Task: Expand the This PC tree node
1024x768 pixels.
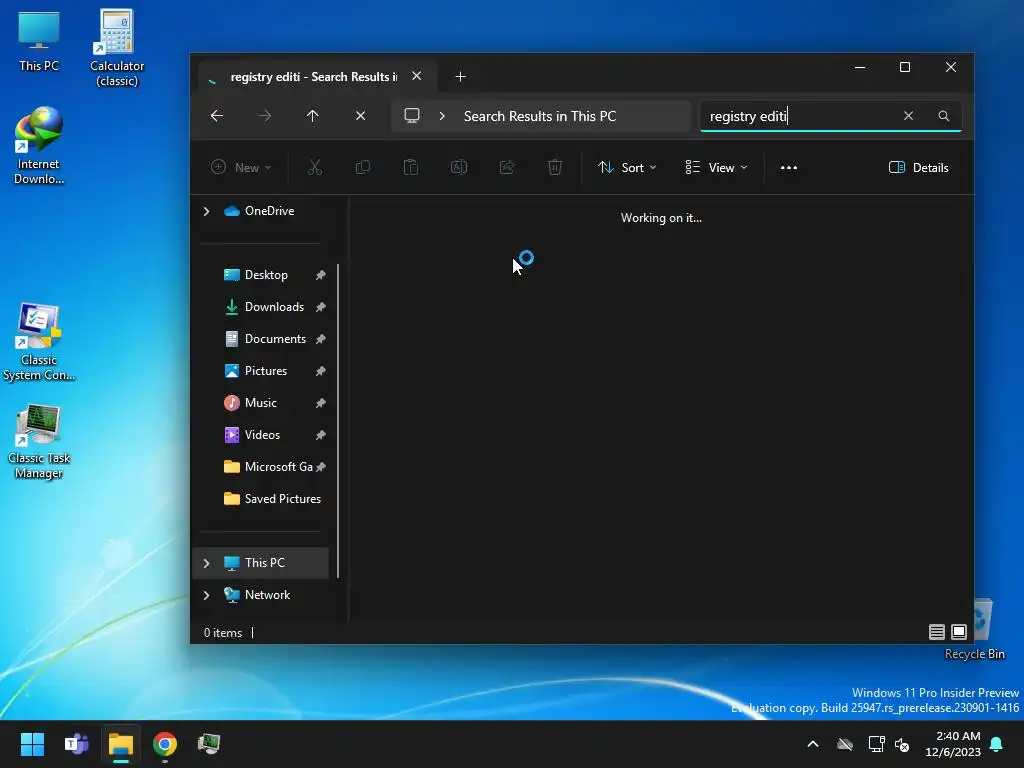Action: (206, 563)
